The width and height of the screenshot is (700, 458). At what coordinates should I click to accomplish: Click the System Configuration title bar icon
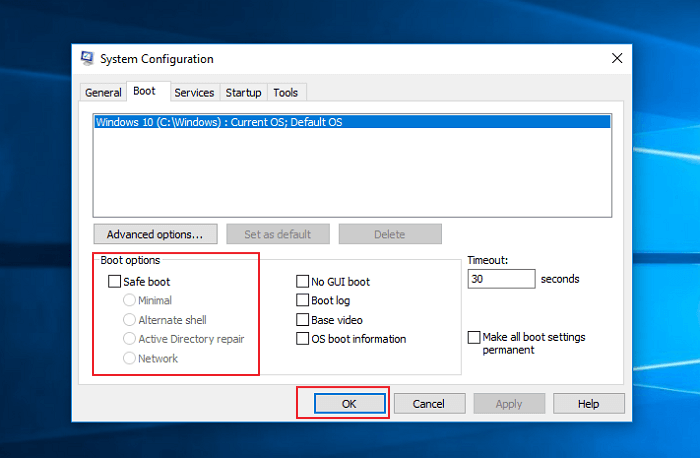pos(88,59)
